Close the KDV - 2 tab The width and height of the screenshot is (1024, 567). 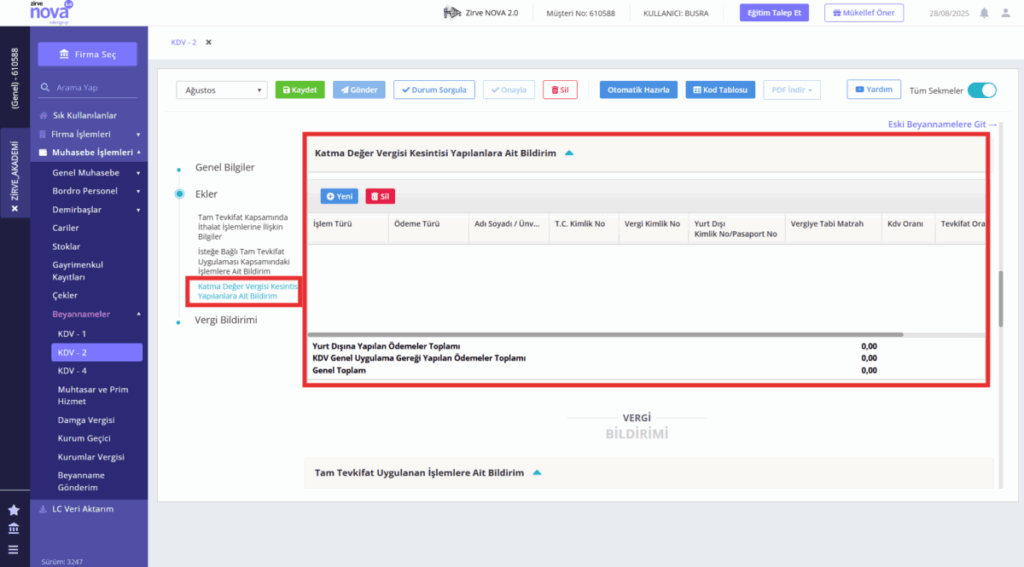pyautogui.click(x=209, y=42)
